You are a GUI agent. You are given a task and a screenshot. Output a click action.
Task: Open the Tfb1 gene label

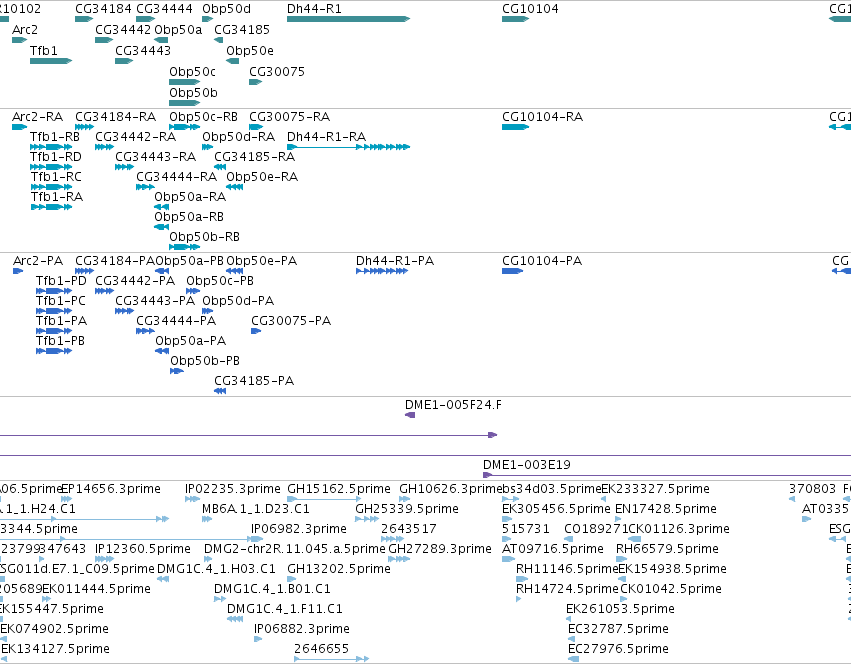(43, 50)
